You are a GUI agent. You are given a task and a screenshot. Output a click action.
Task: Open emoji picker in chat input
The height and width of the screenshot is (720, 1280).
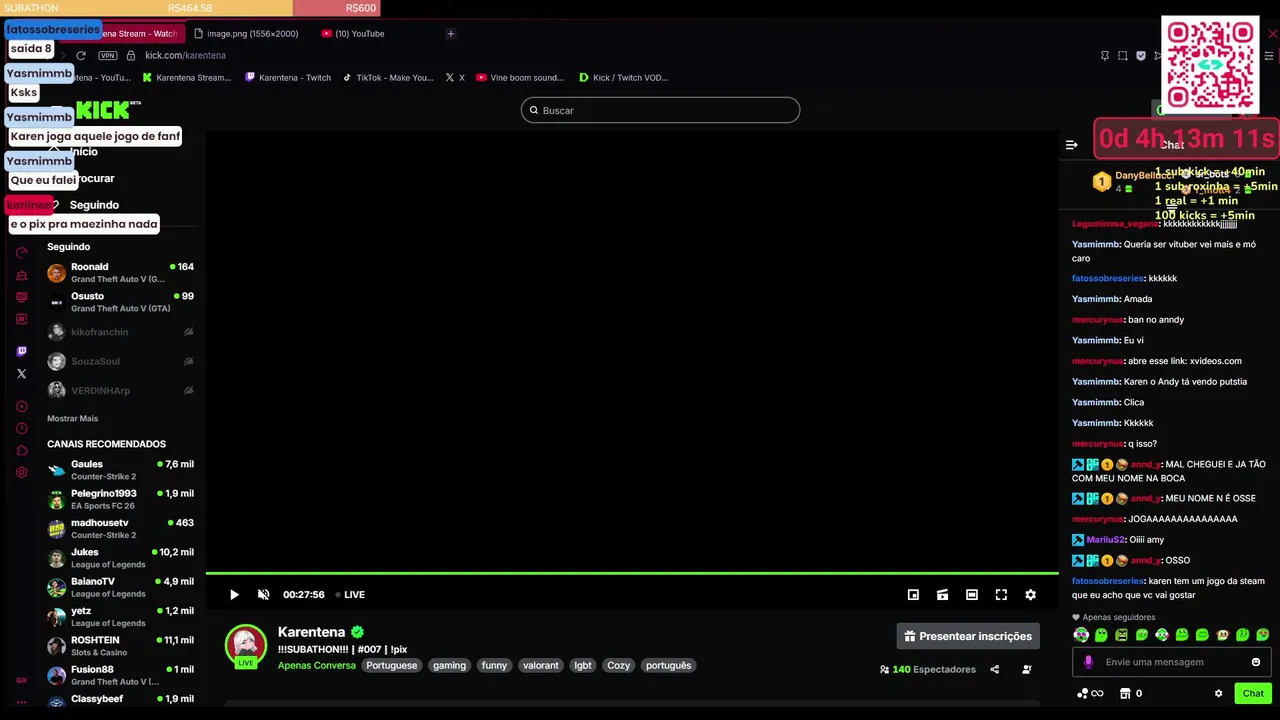pyautogui.click(x=1256, y=662)
